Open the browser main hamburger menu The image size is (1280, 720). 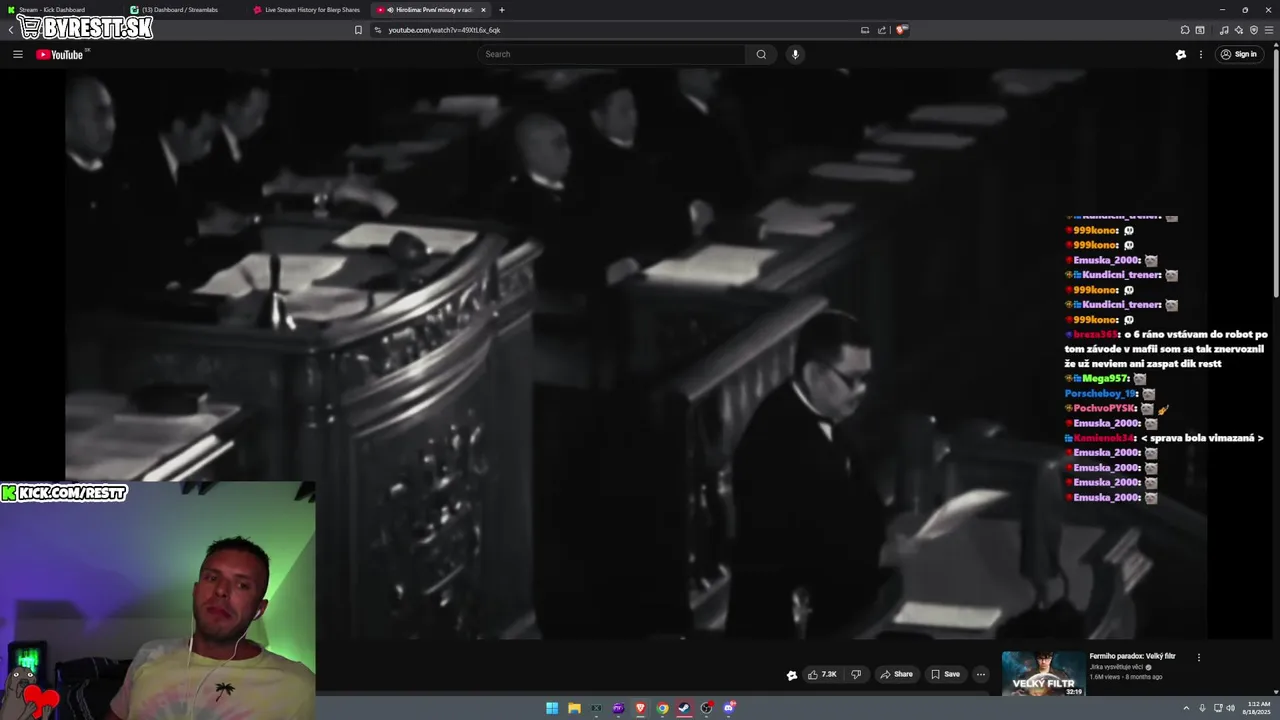point(1269,30)
